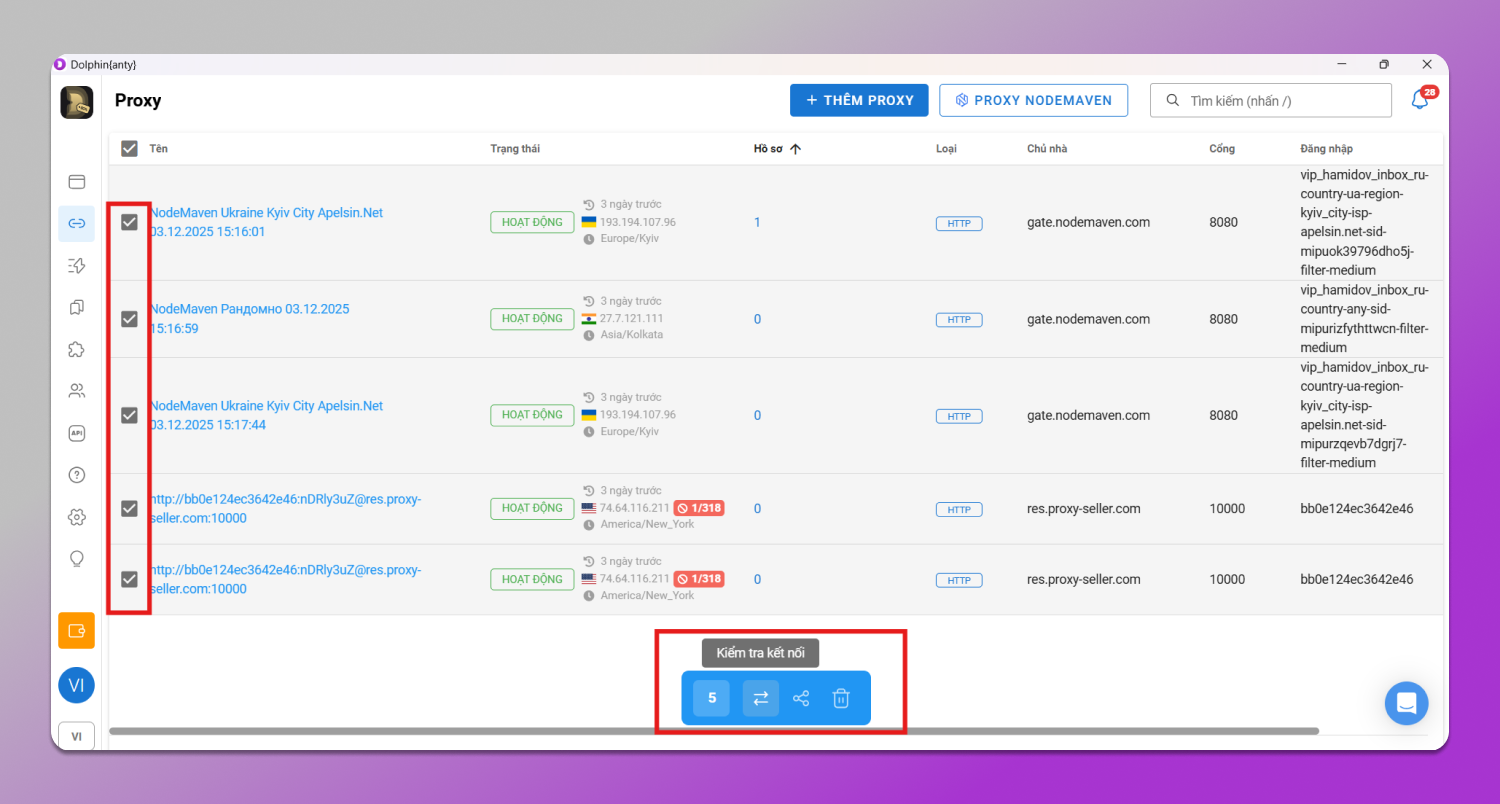Click the notification bell icon
This screenshot has height=804, width=1500.
[x=1419, y=100]
